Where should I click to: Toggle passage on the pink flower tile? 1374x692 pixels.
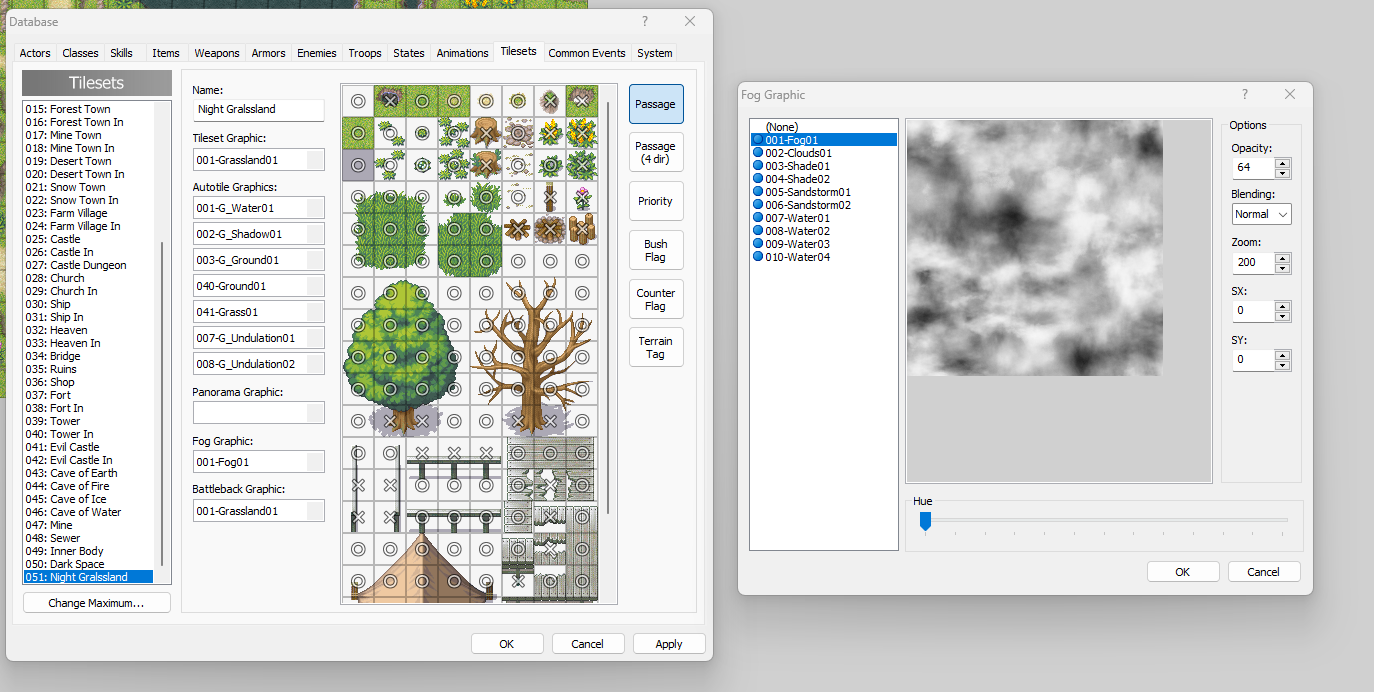(x=581, y=197)
